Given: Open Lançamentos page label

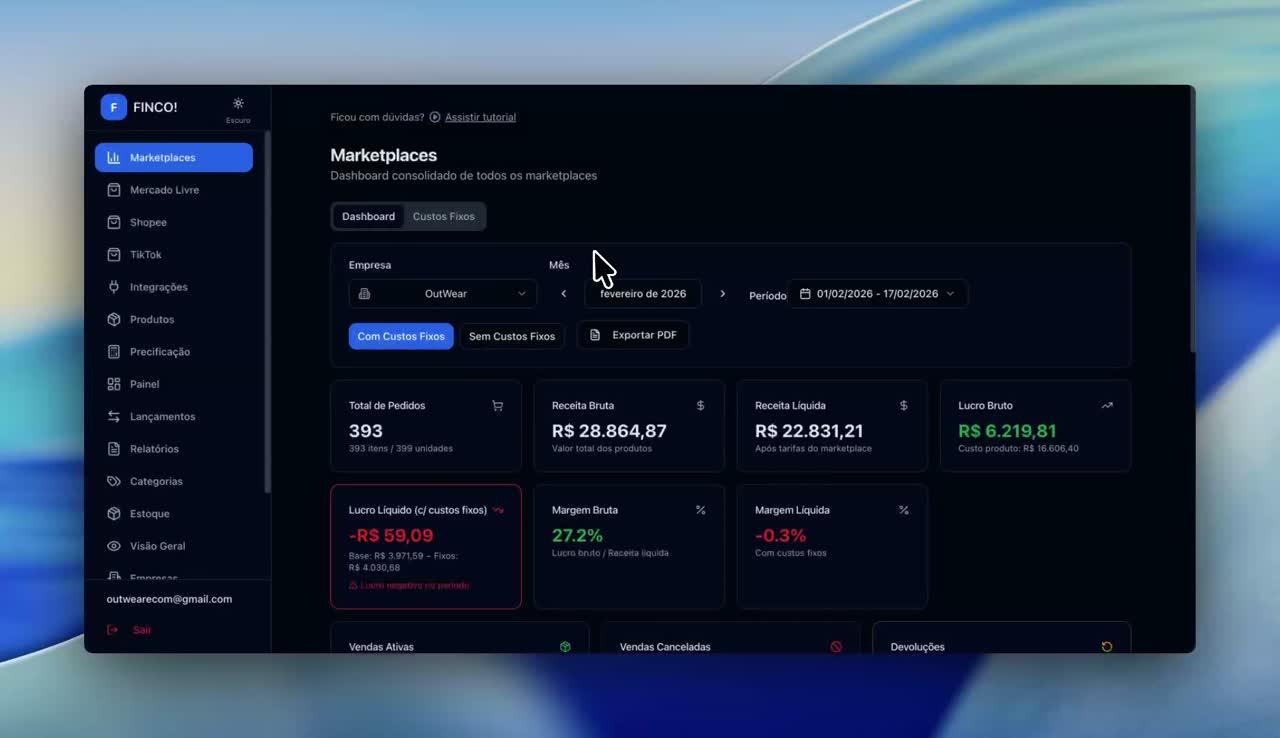Looking at the screenshot, I should (163, 416).
